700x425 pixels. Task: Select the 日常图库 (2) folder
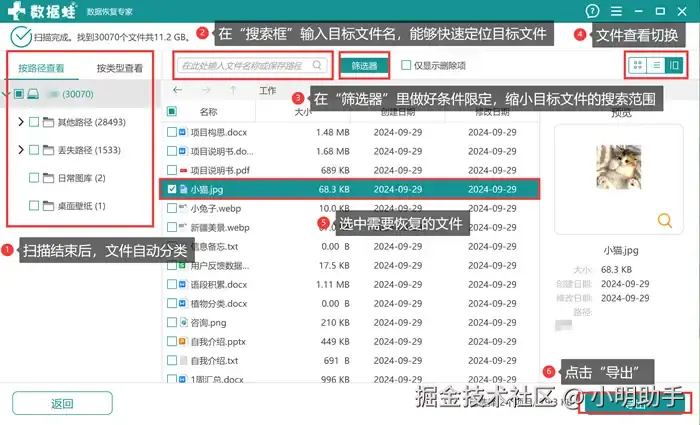[x=82, y=178]
